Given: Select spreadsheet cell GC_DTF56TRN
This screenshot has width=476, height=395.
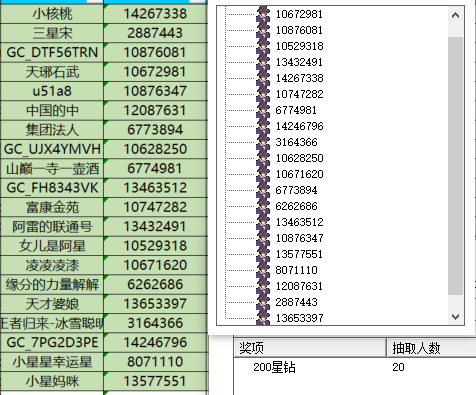Looking at the screenshot, I should (52, 52).
